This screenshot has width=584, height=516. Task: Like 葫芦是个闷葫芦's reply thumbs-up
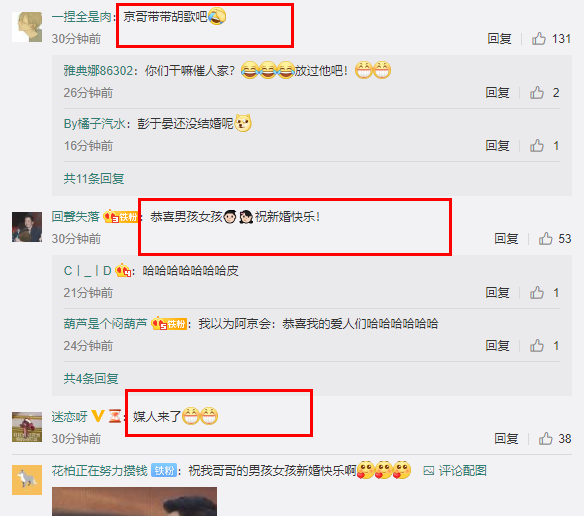click(537, 345)
